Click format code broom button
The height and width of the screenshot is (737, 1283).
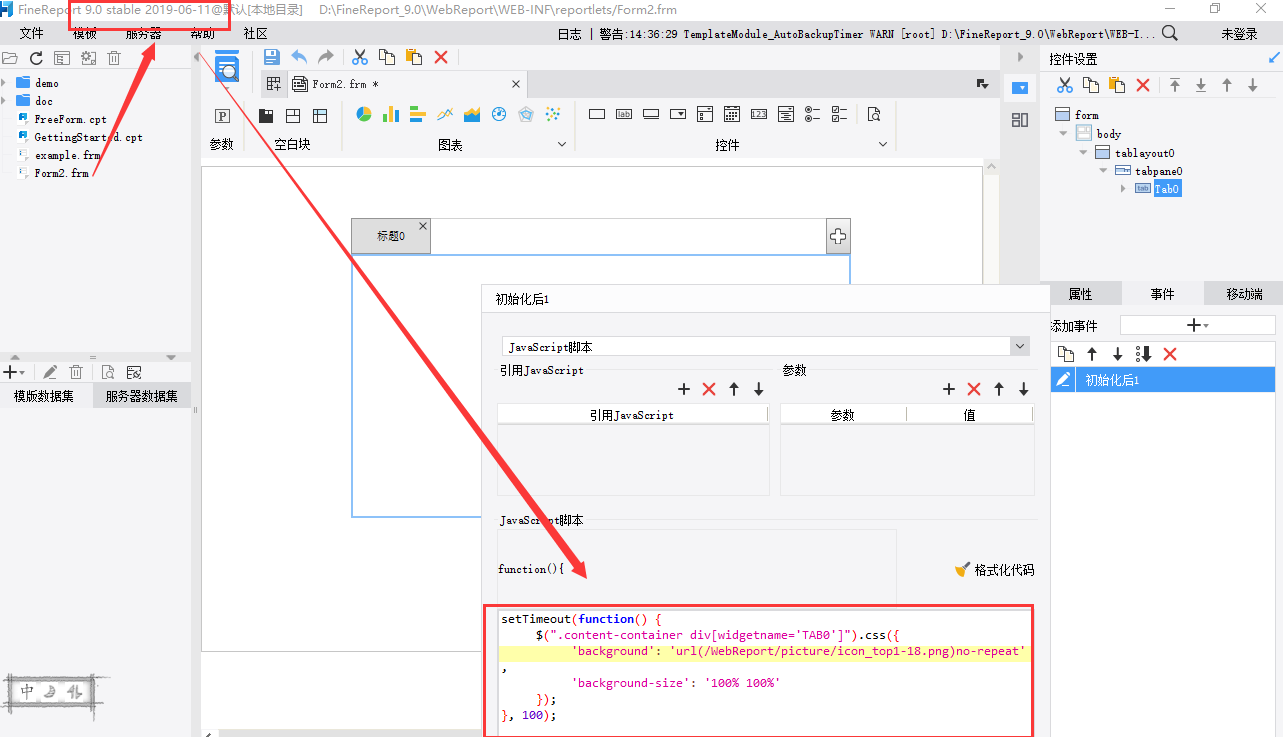click(x=994, y=569)
